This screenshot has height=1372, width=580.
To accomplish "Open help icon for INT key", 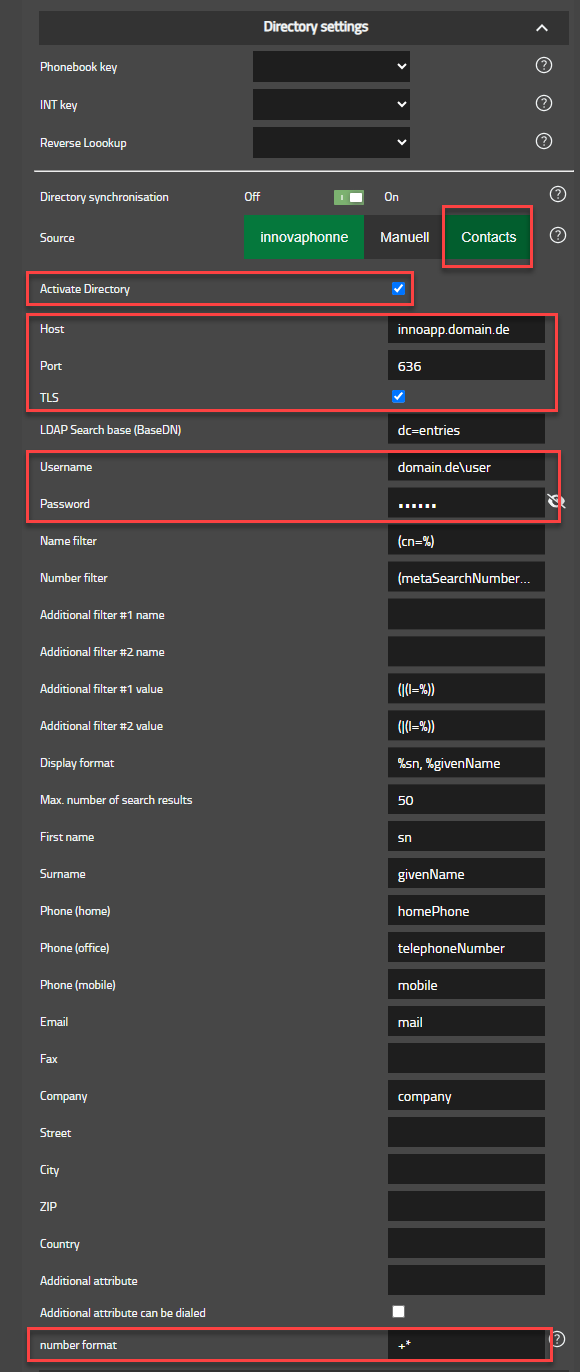I will click(544, 103).
